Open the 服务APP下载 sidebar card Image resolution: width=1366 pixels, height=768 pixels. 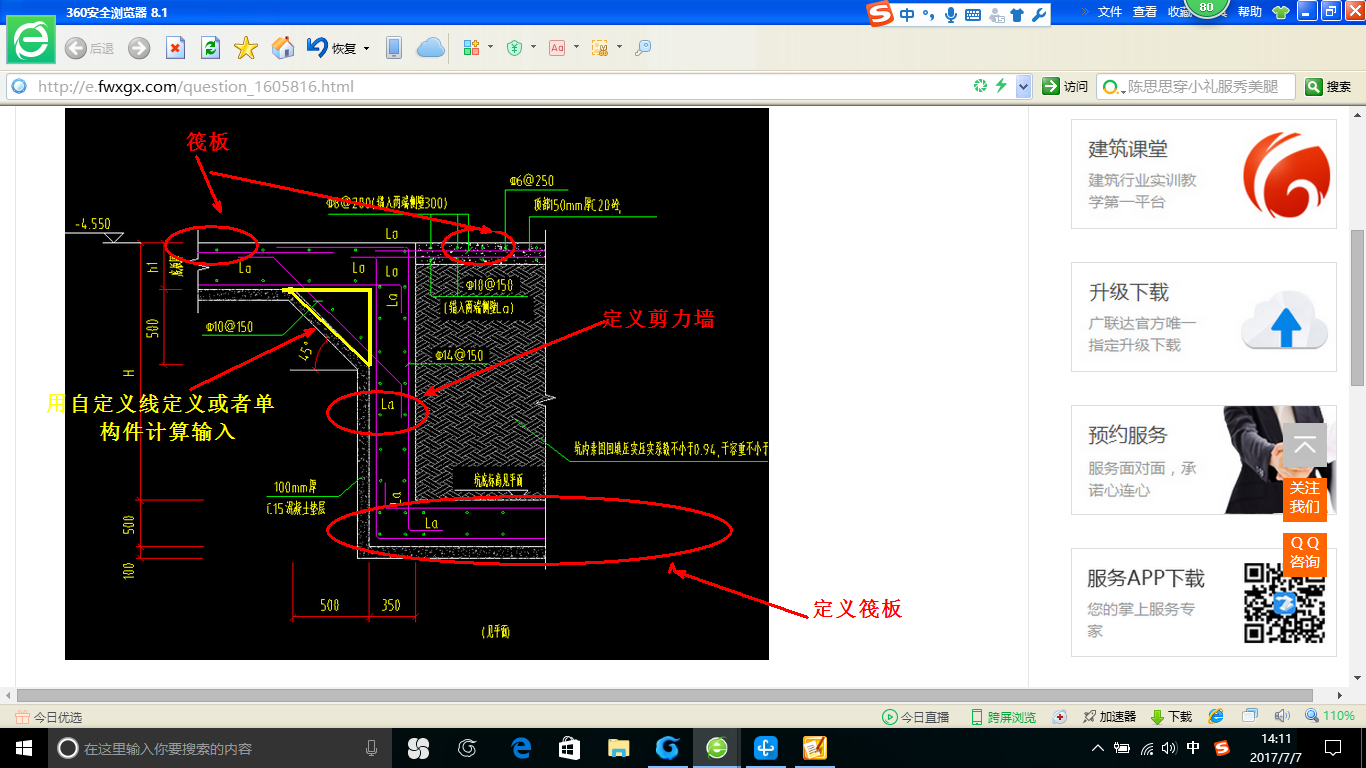click(x=1203, y=602)
